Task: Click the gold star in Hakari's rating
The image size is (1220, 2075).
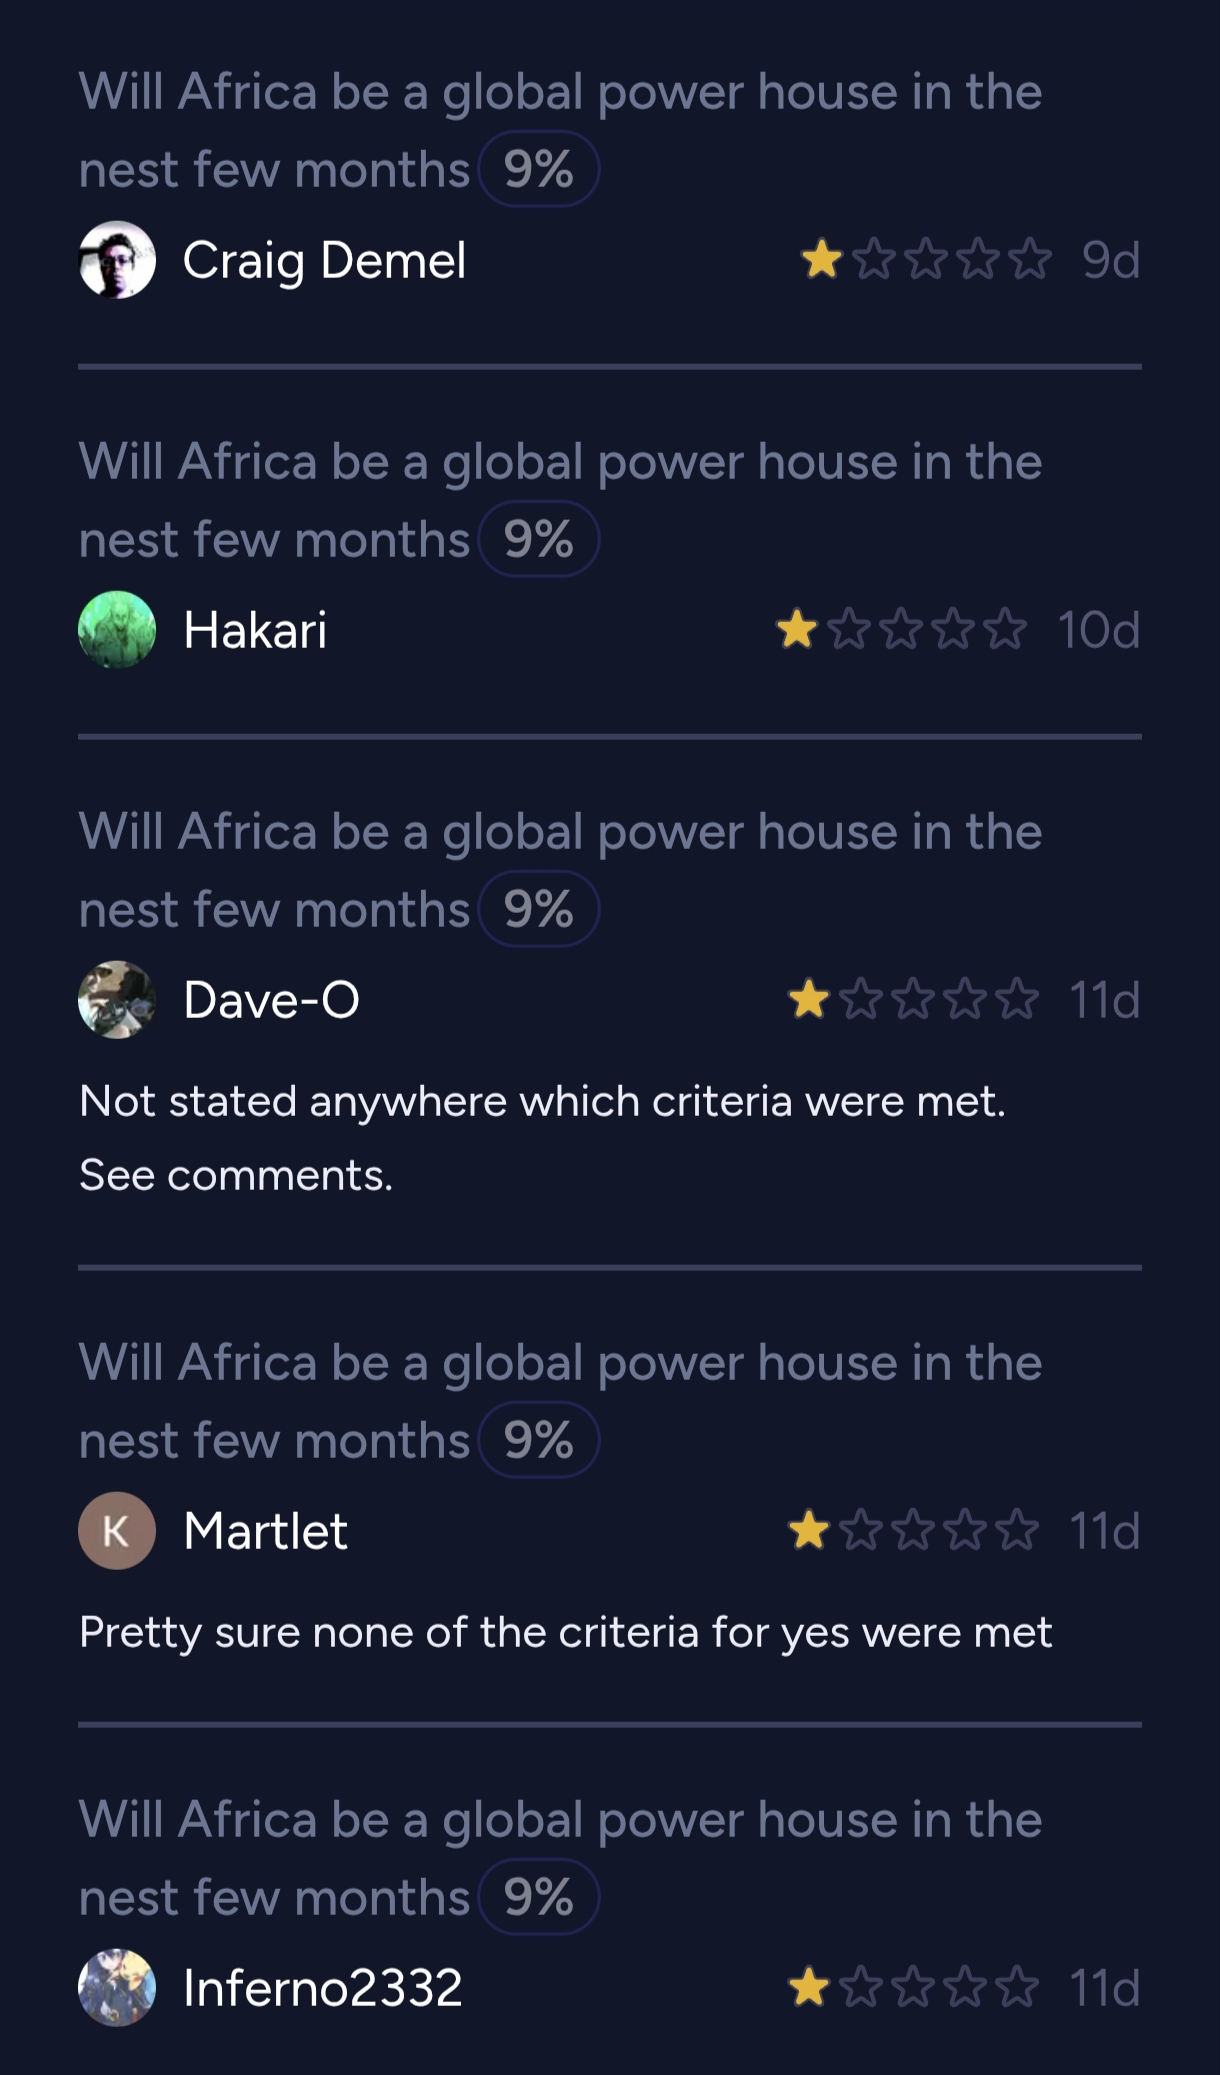Action: tap(797, 630)
